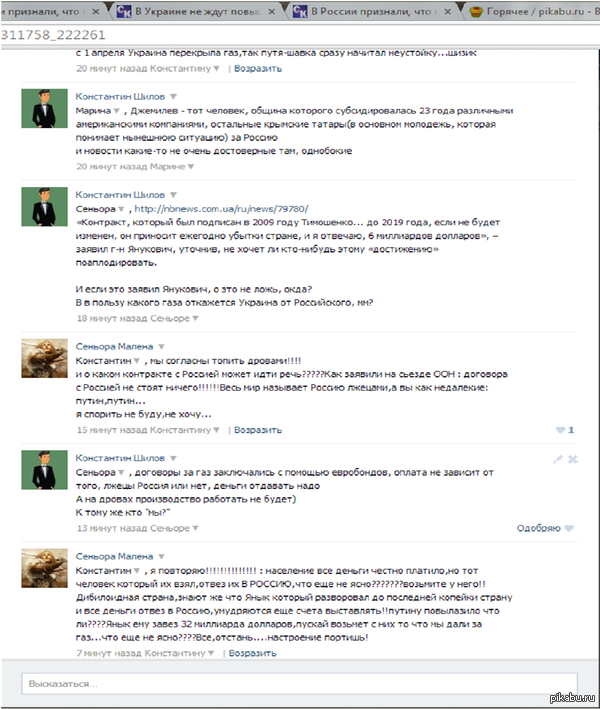Click the Одобряю approve link

[539, 528]
